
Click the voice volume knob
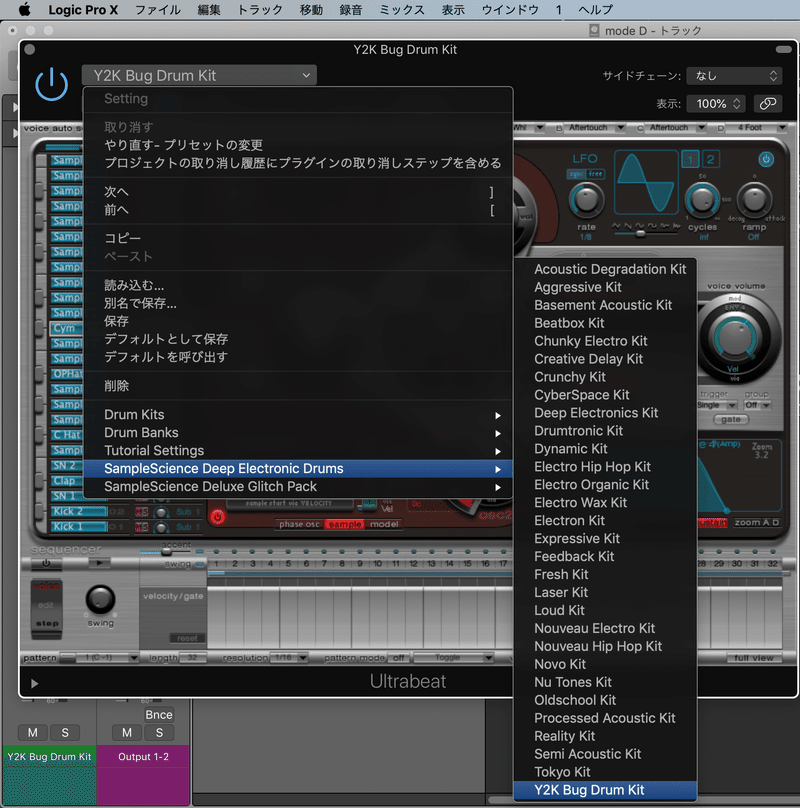(x=733, y=338)
